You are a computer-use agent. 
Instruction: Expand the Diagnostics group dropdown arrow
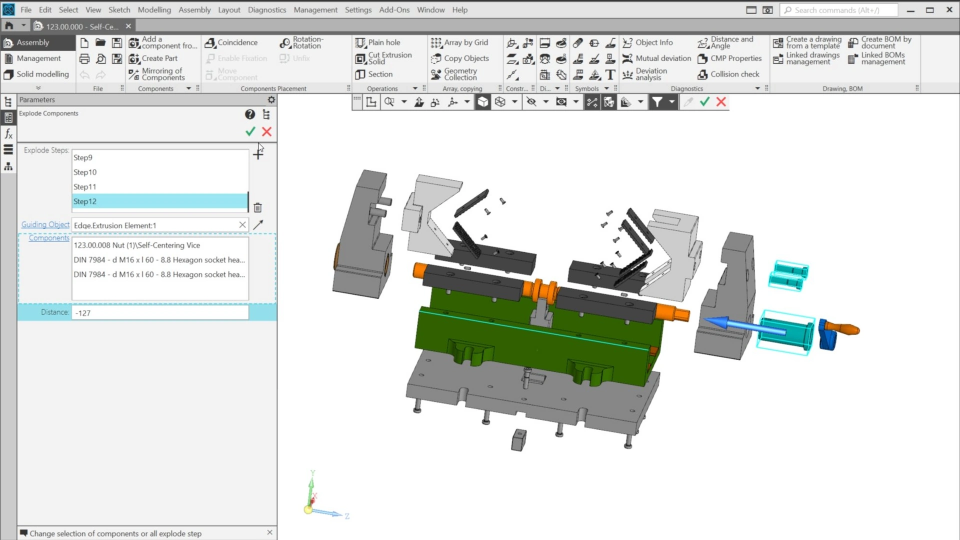pos(758,89)
